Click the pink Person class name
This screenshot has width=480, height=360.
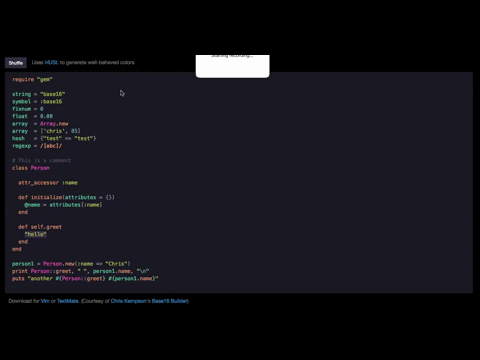click(40, 168)
